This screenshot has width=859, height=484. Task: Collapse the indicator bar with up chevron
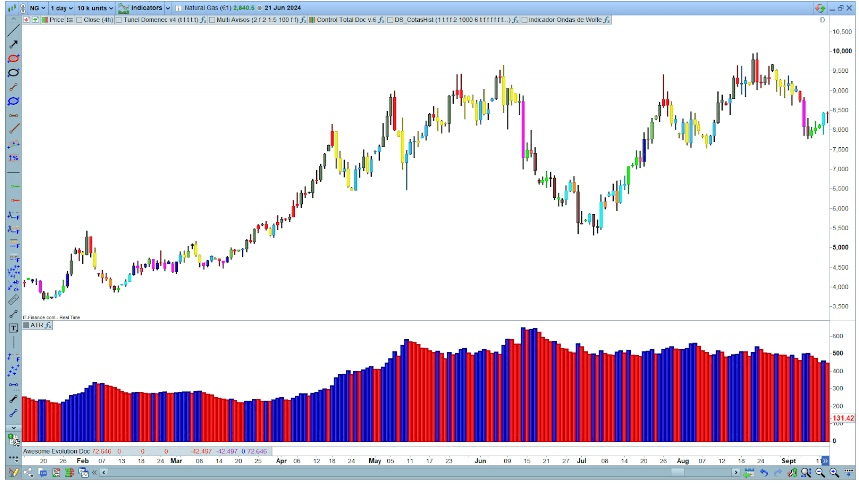(13, 19)
